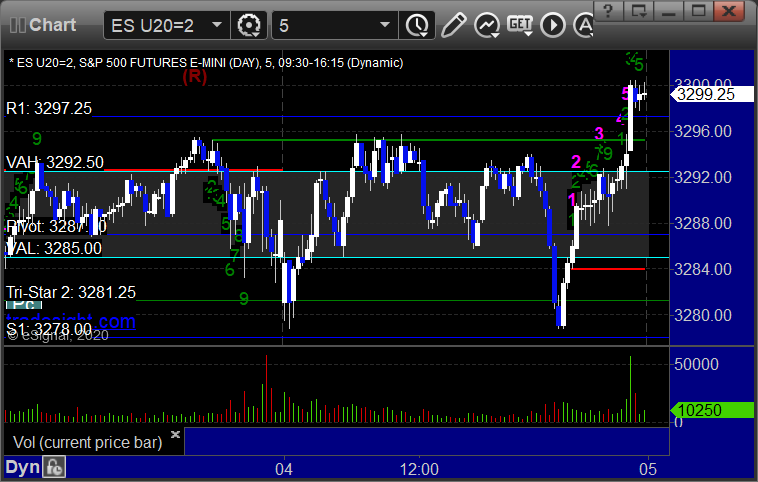Click the 50000 volume axis label

(697, 364)
